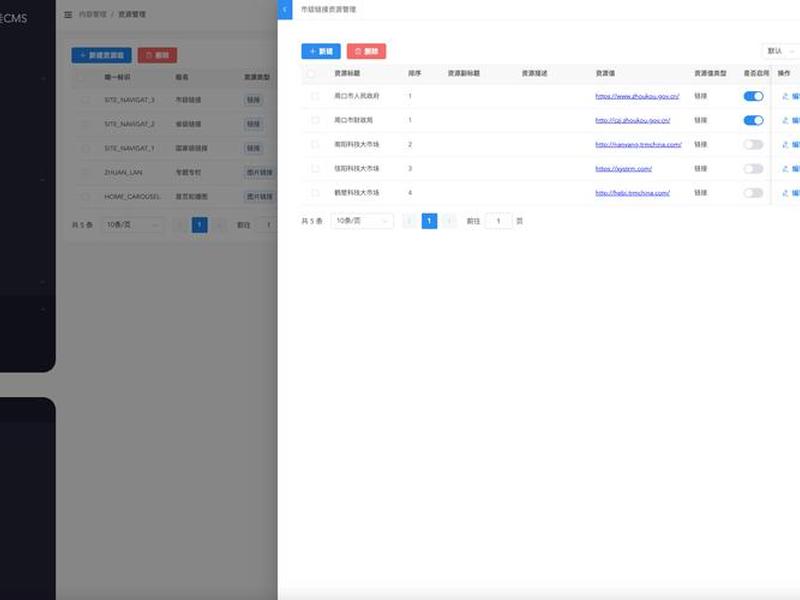Tick the select-all checkbox in drawer table header
800x600 pixels.
pos(311,74)
